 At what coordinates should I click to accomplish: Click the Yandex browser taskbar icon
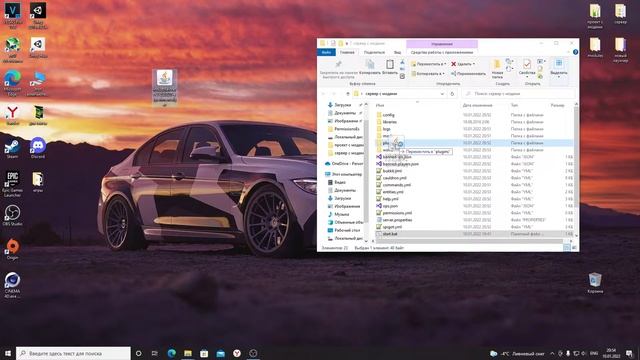pos(237,353)
